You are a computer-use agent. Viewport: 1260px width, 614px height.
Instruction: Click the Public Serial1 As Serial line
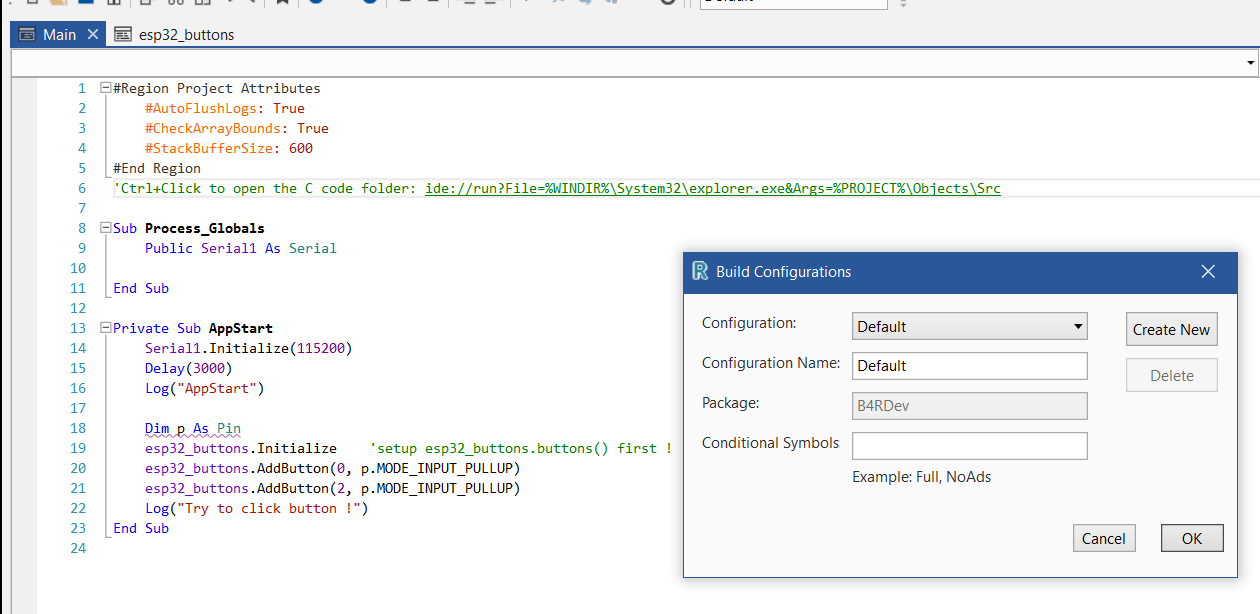tap(241, 248)
